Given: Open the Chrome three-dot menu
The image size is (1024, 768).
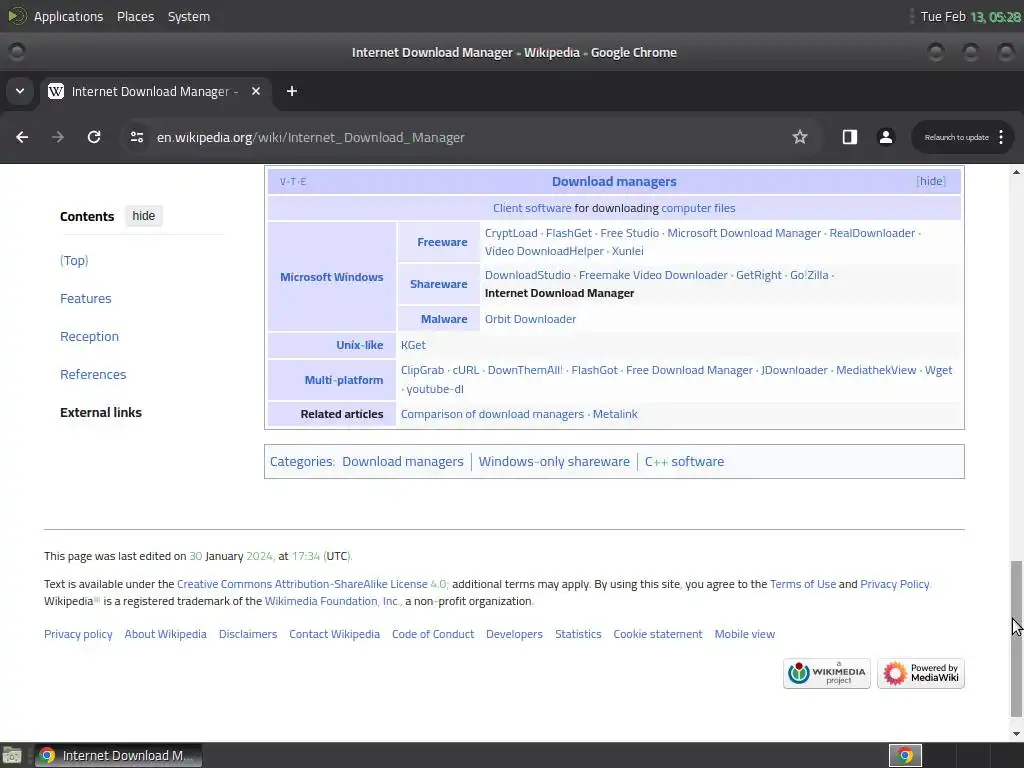Looking at the screenshot, I should tap(1000, 137).
